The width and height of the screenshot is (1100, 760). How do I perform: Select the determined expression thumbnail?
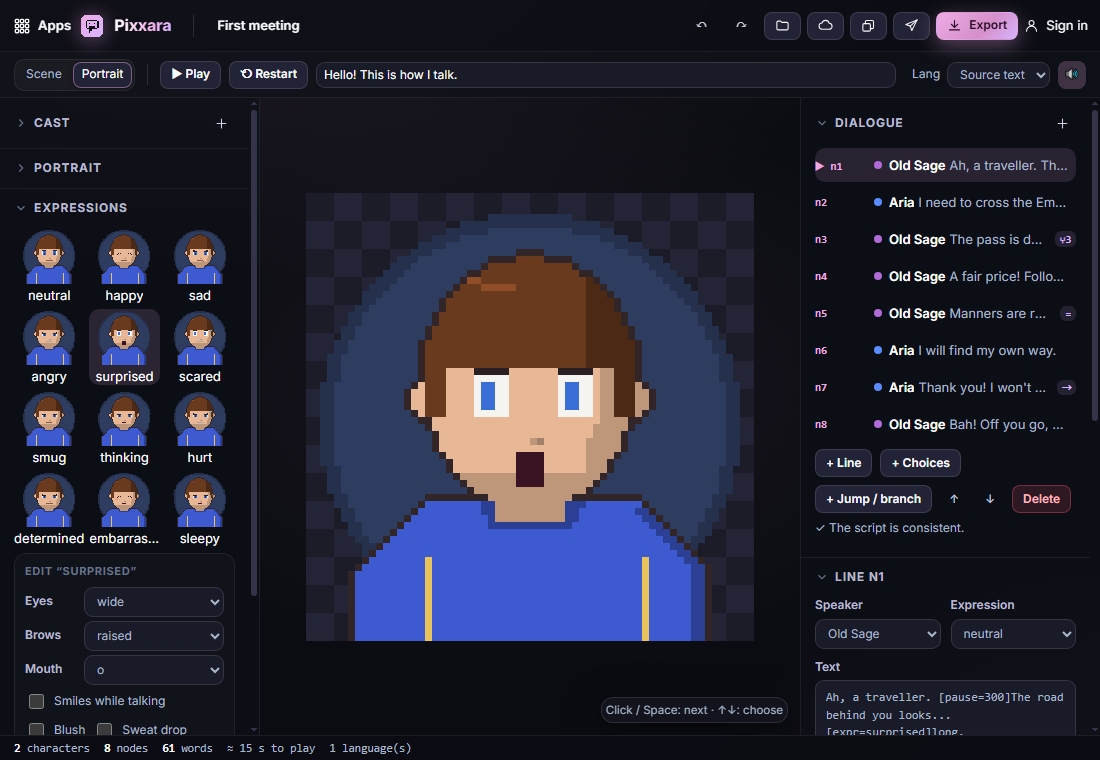click(x=49, y=509)
